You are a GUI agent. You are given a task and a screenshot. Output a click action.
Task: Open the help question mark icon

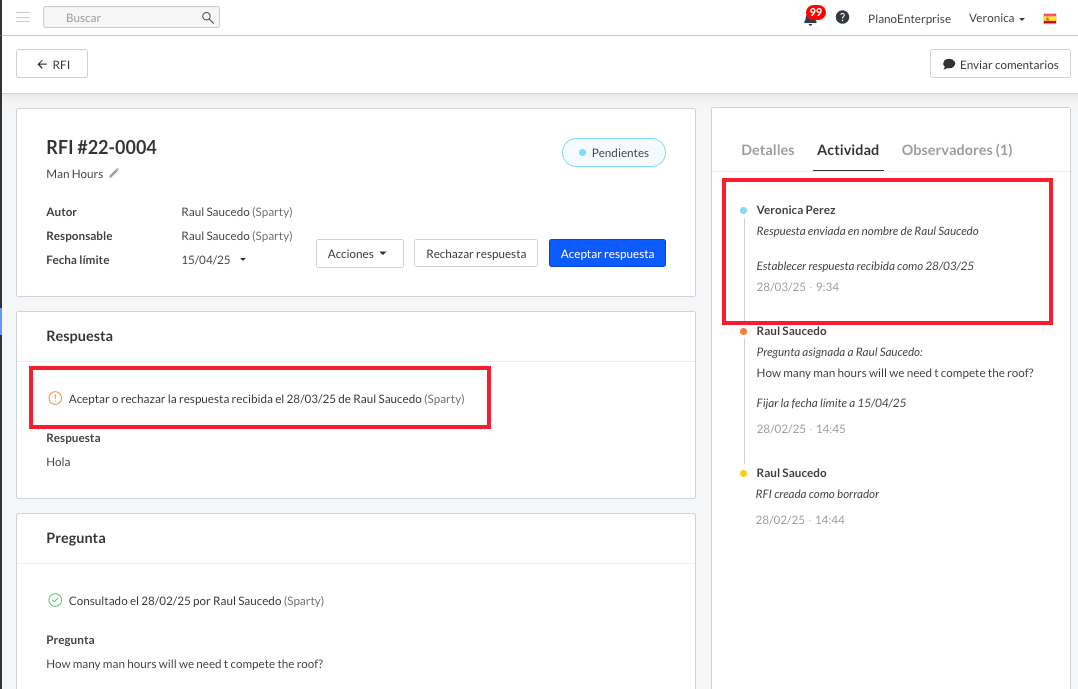tap(842, 18)
